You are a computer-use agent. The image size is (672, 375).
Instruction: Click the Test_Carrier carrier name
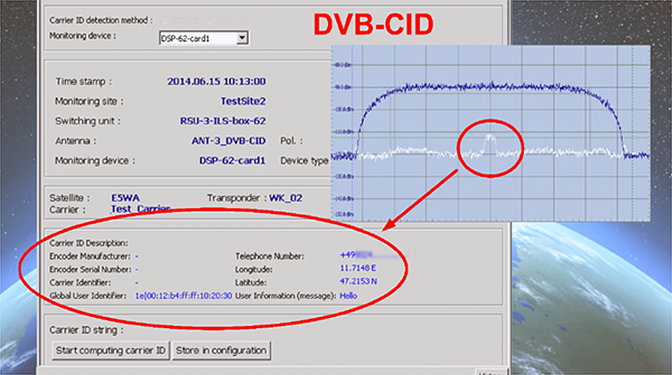point(141,209)
